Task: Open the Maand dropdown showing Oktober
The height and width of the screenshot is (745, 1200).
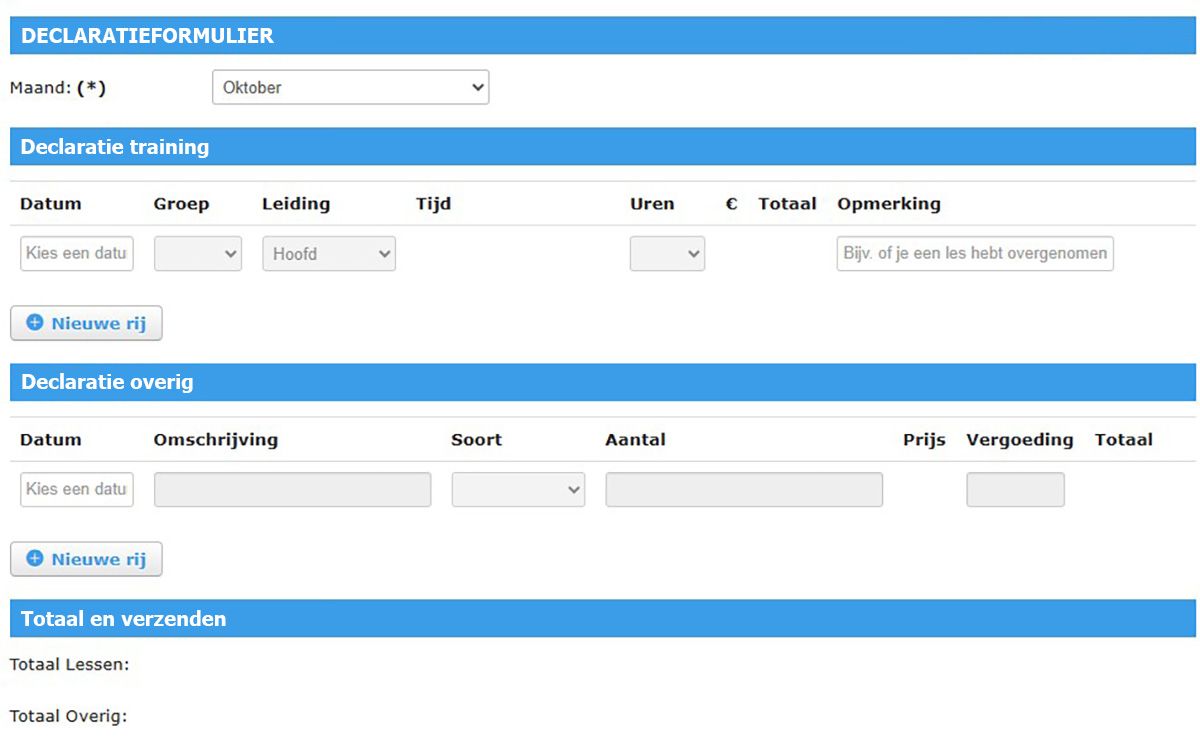Action: tap(350, 87)
